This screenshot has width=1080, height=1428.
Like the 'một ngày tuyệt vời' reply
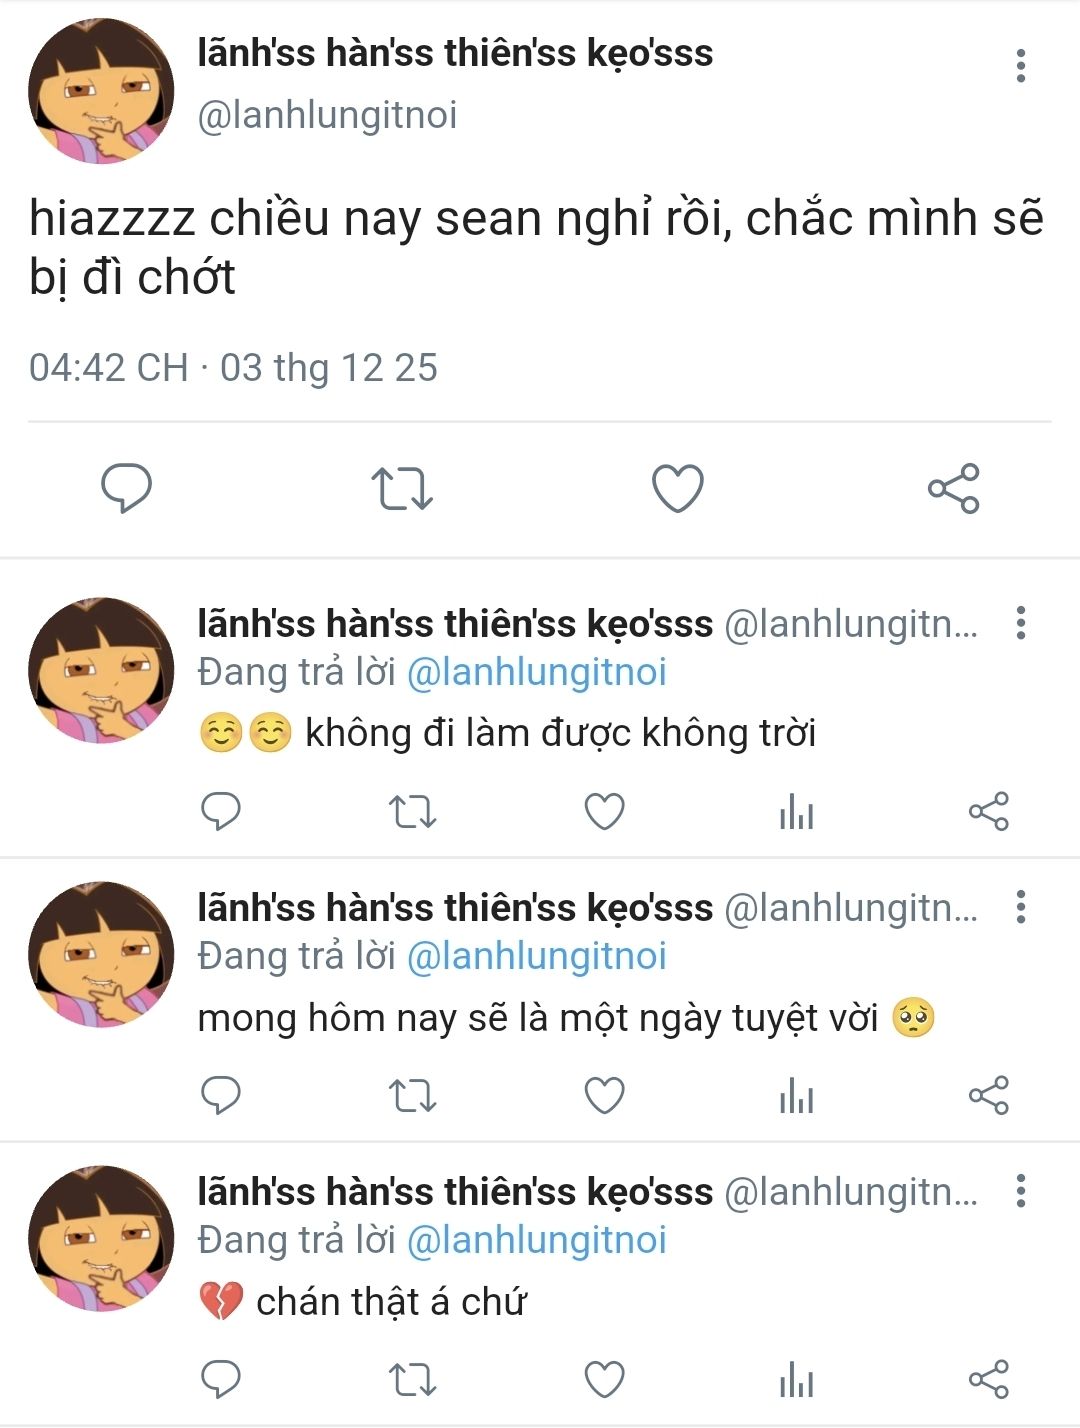(604, 1095)
